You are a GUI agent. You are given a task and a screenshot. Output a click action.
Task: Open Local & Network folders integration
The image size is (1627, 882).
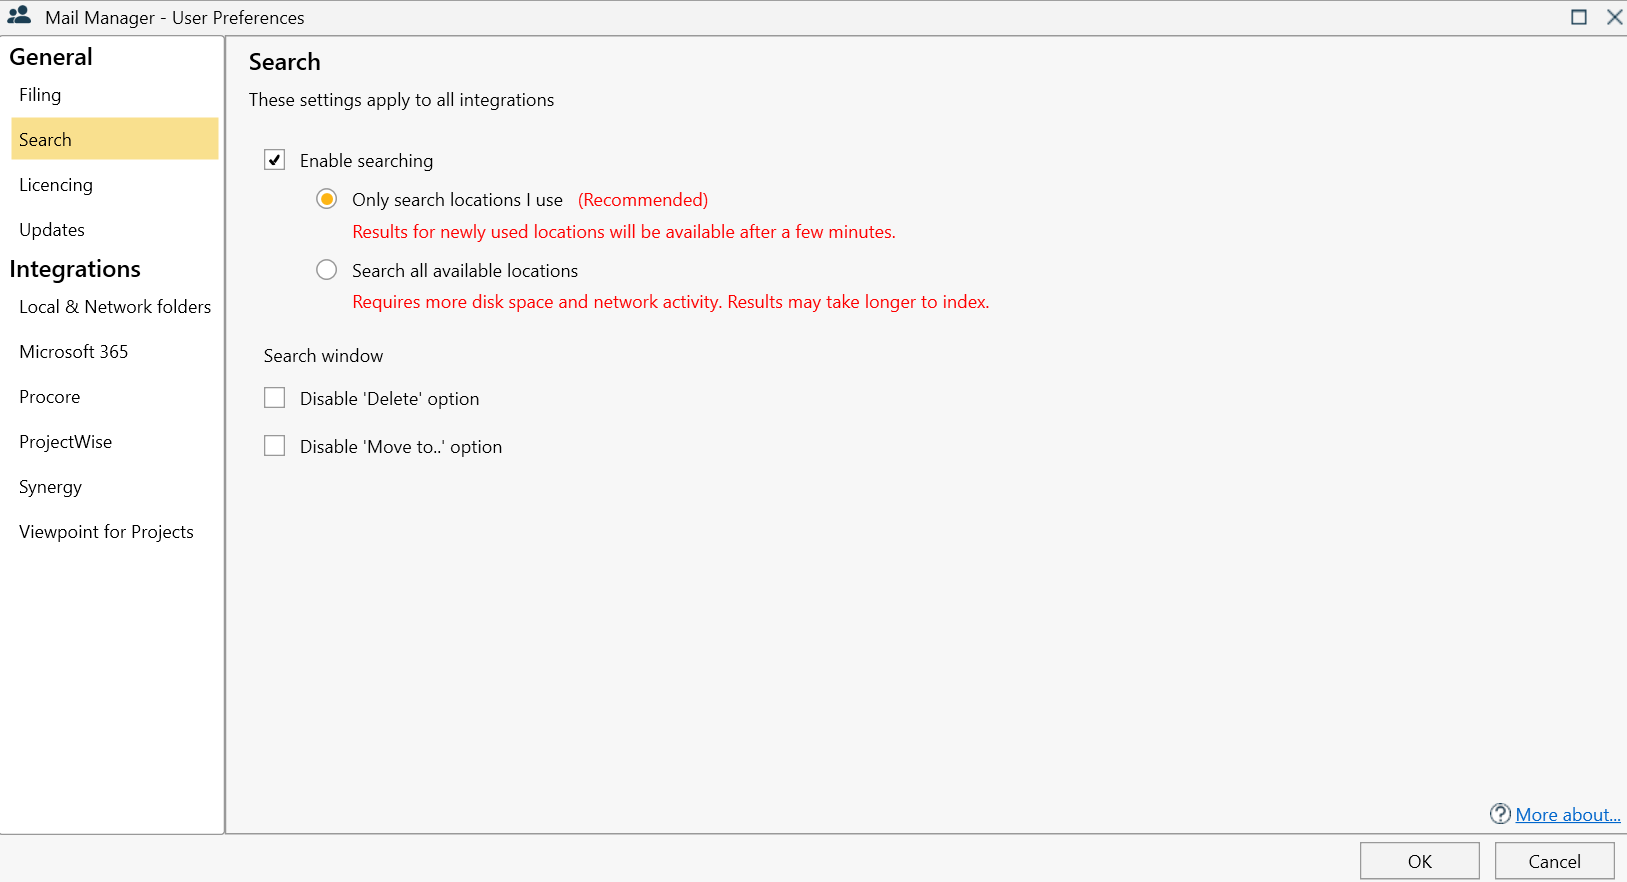(115, 307)
